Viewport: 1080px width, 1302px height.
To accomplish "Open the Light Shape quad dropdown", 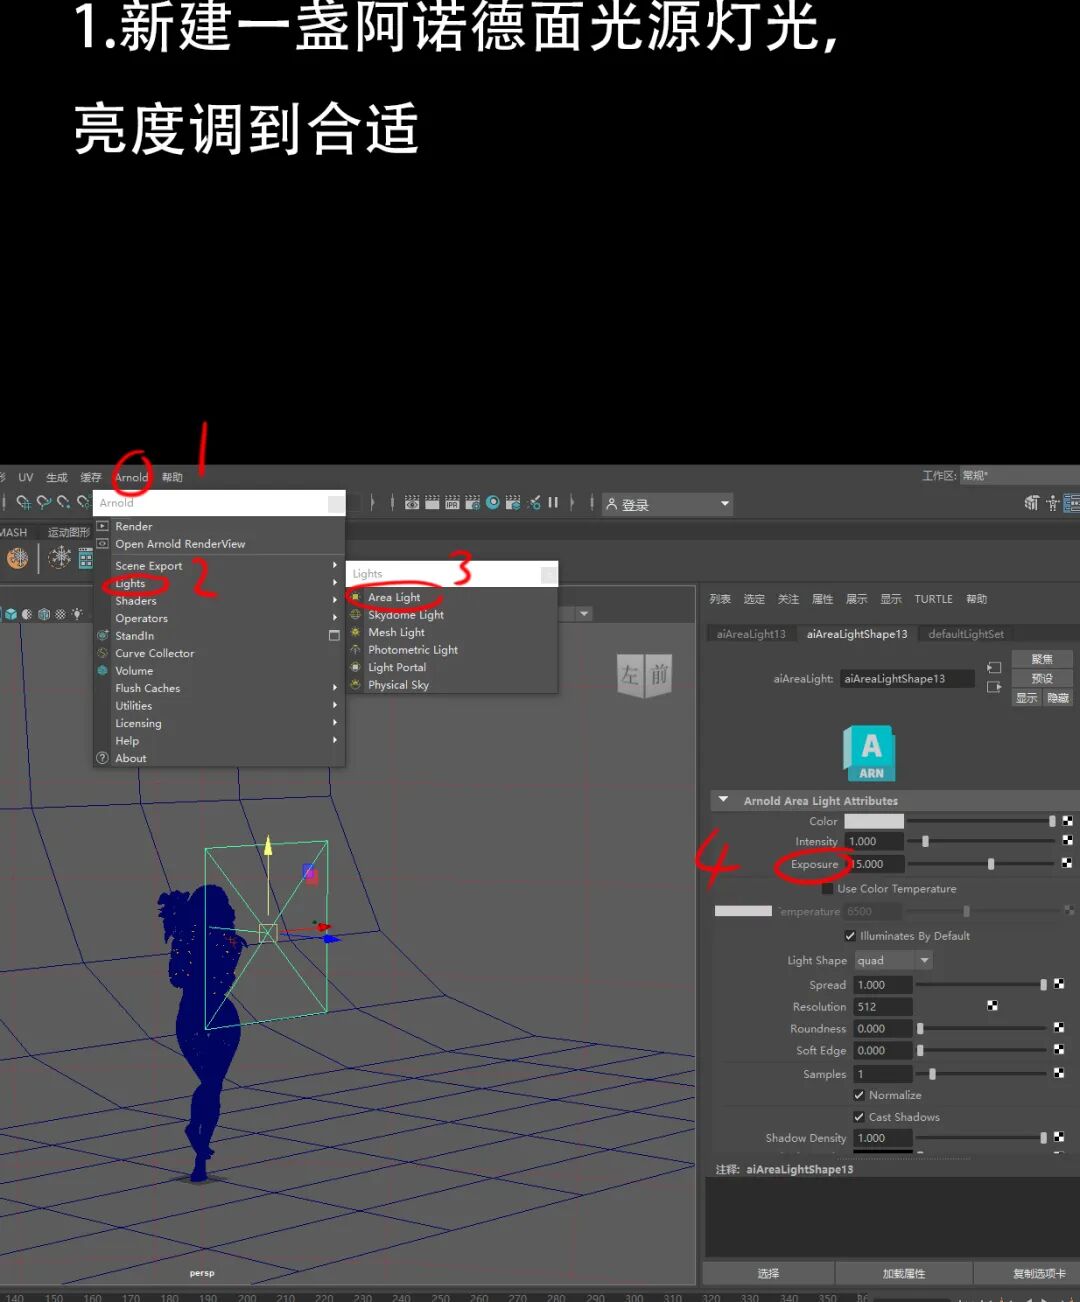I will 894,960.
